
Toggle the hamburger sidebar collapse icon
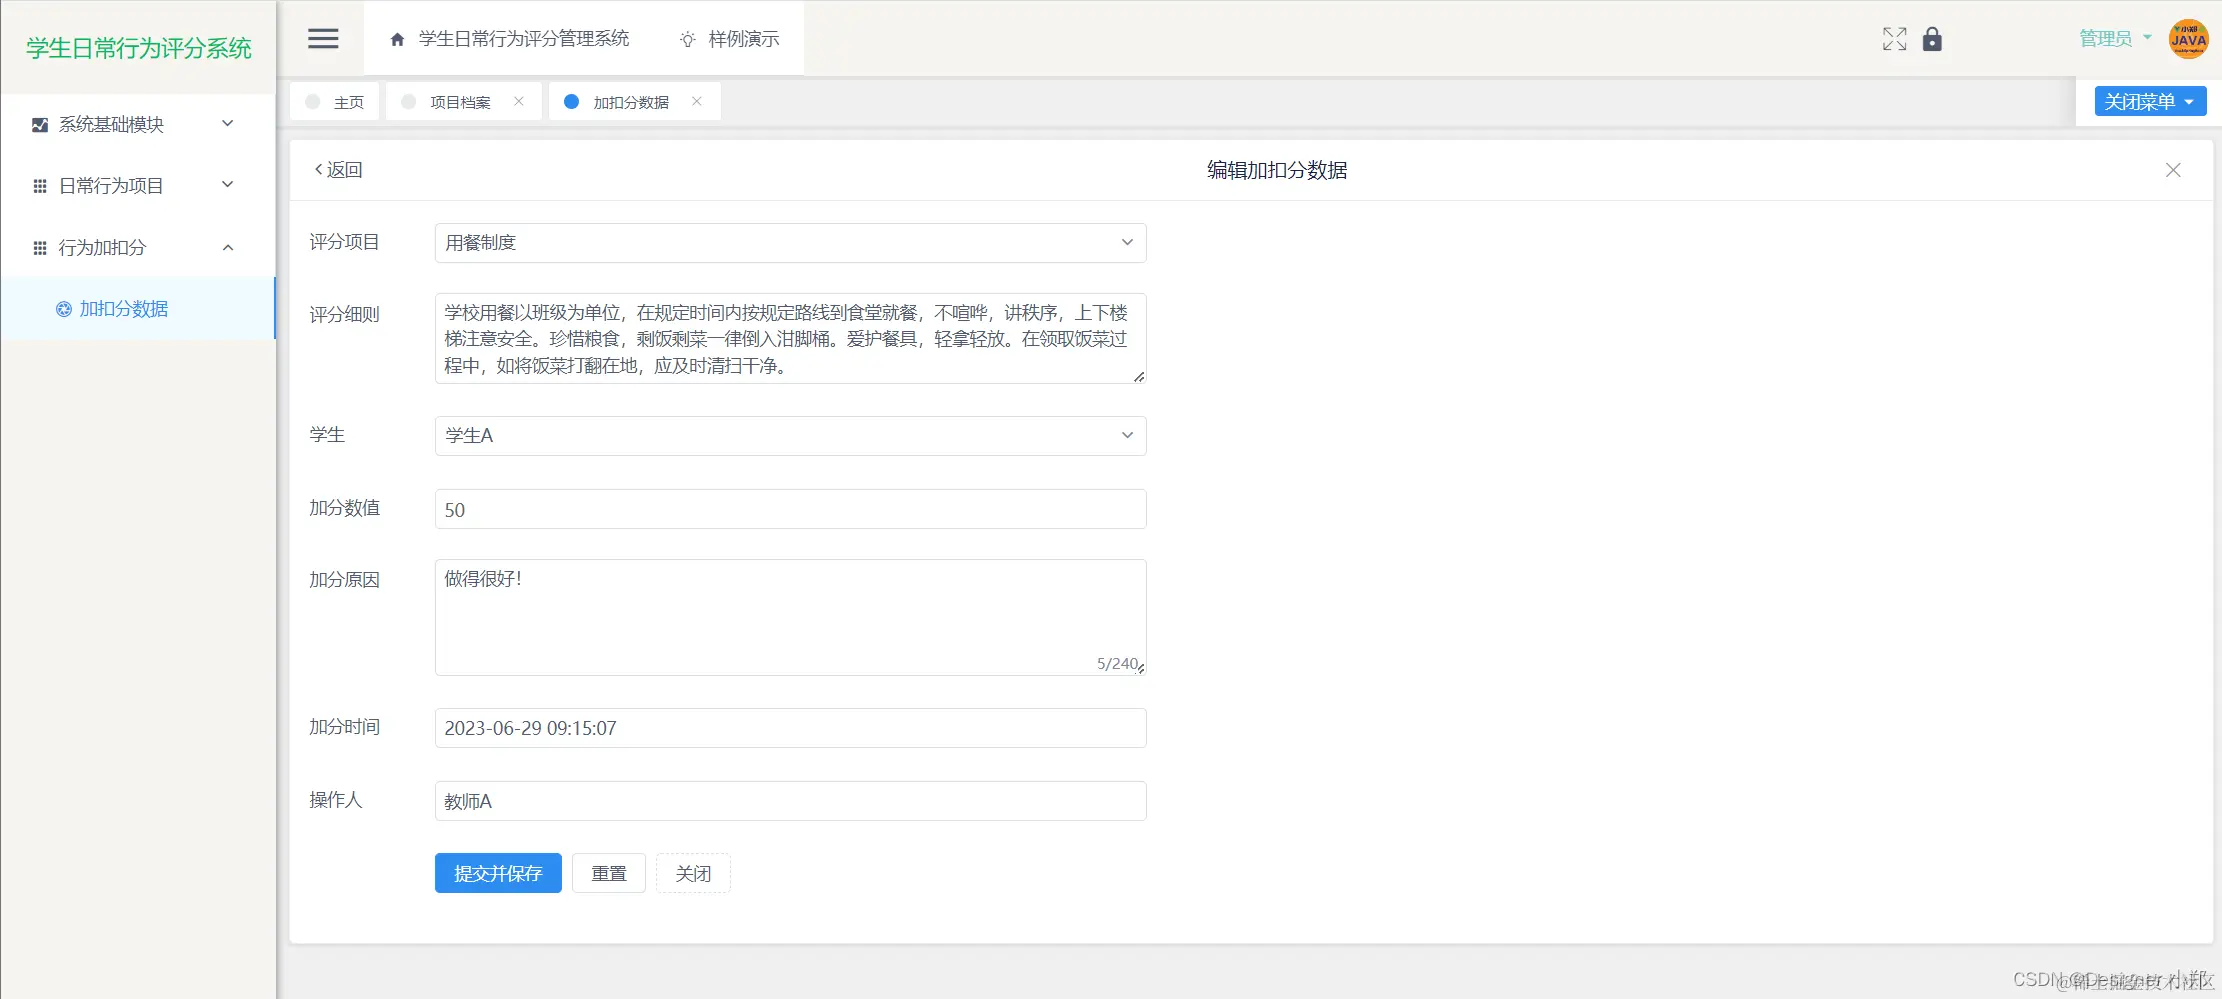[323, 39]
